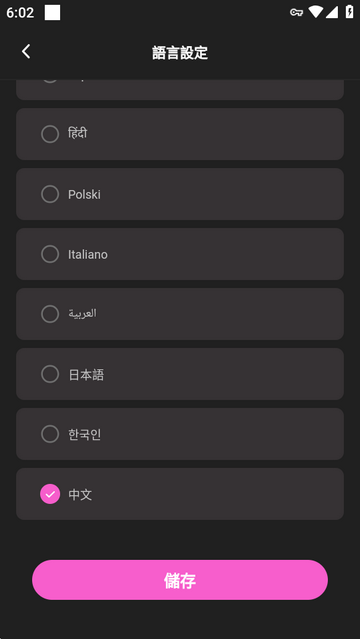Image resolution: width=360 pixels, height=639 pixels.
Task: Tap the cellular signal icon
Action: 332,12
